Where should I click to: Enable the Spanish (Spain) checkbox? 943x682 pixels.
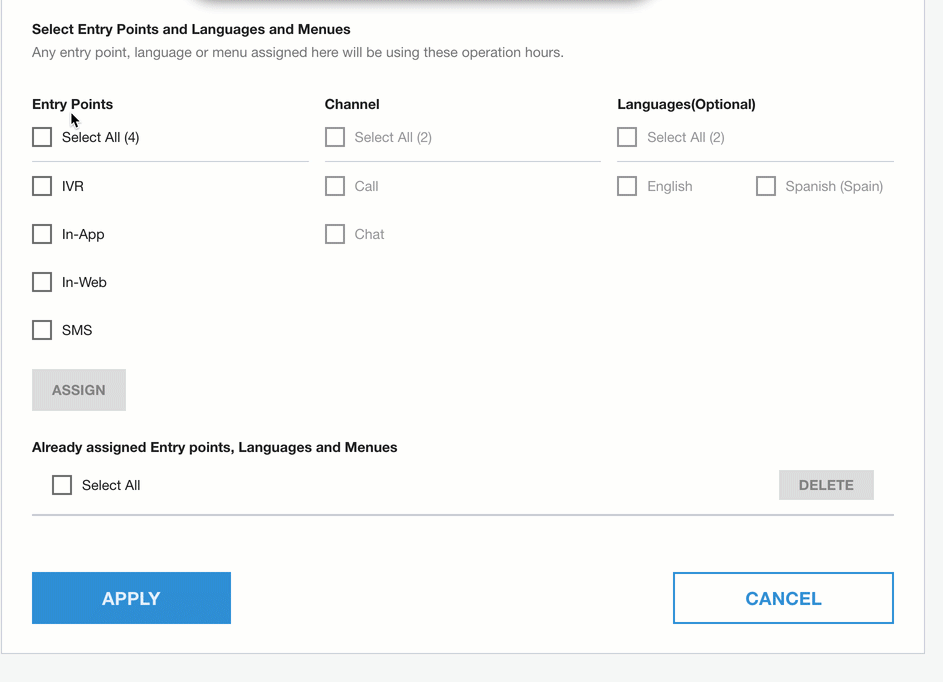coord(765,185)
